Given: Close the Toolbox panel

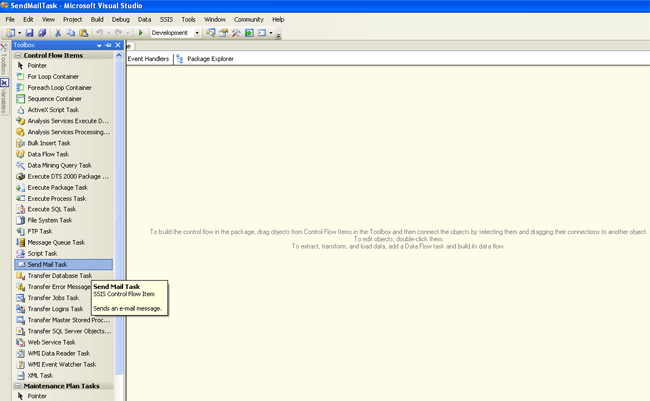Looking at the screenshot, I should tap(118, 45).
